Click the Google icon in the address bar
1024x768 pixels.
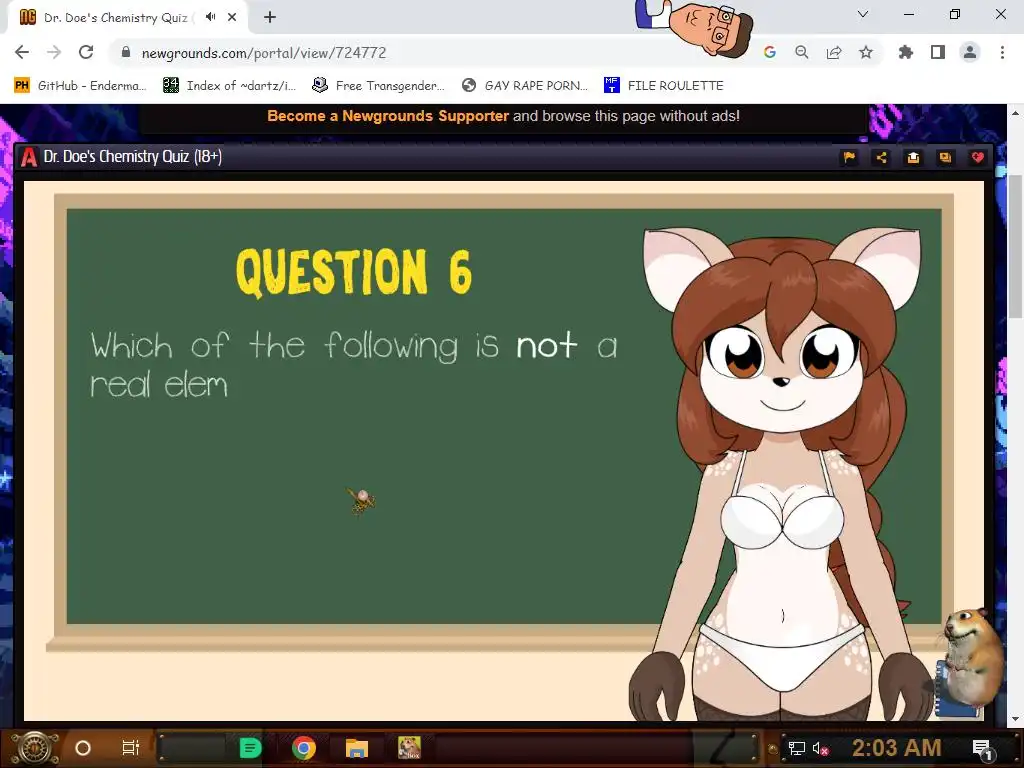click(x=770, y=52)
